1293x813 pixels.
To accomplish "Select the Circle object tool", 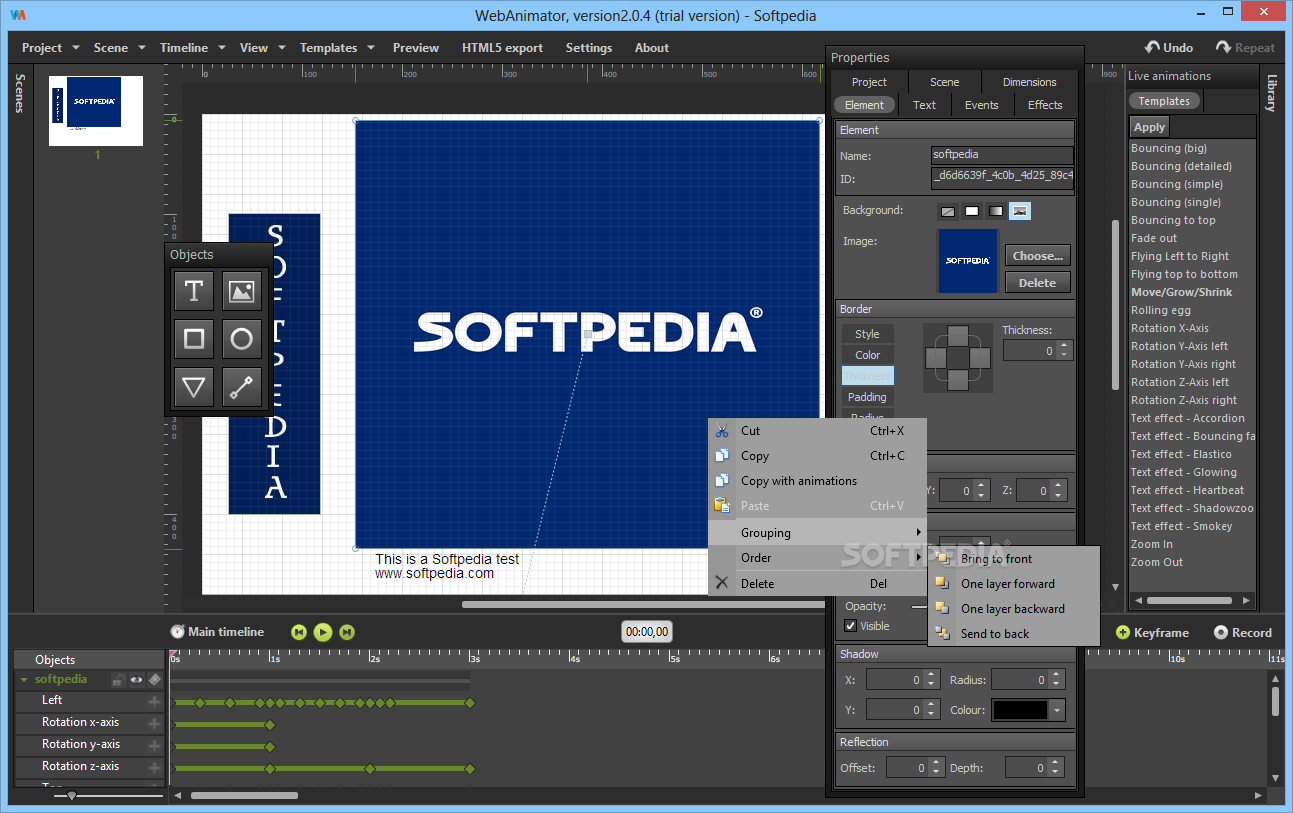I will point(241,339).
